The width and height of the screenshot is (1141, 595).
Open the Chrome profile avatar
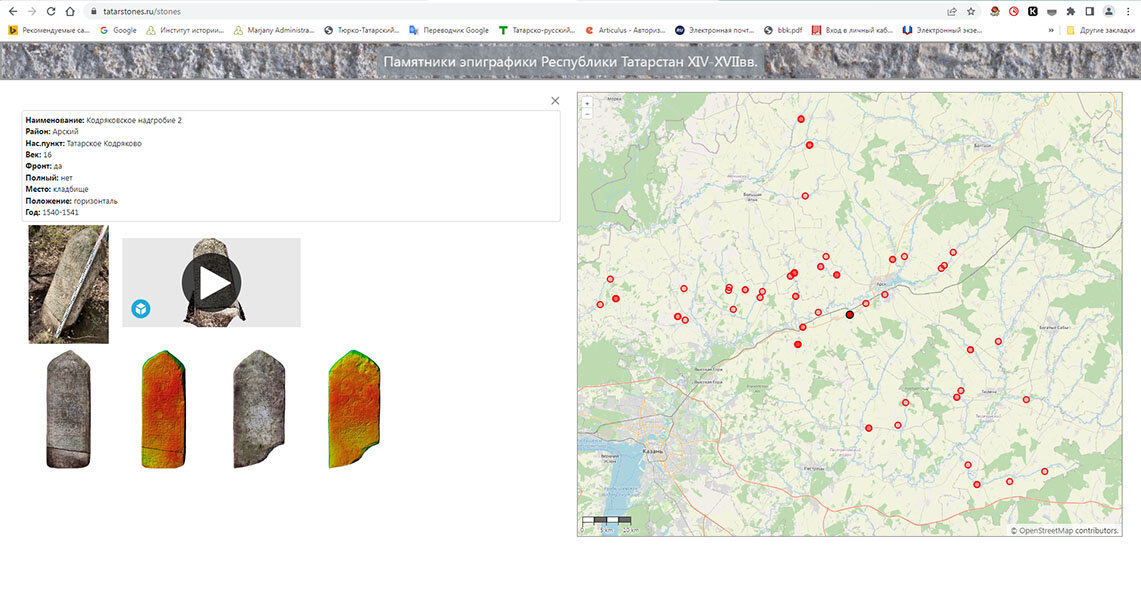click(1109, 12)
